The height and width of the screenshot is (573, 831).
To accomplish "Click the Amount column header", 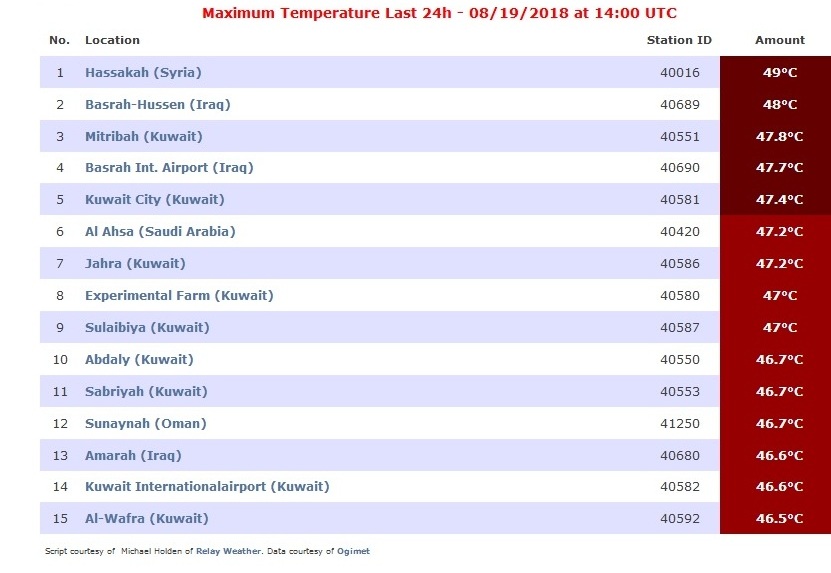I will point(780,40).
